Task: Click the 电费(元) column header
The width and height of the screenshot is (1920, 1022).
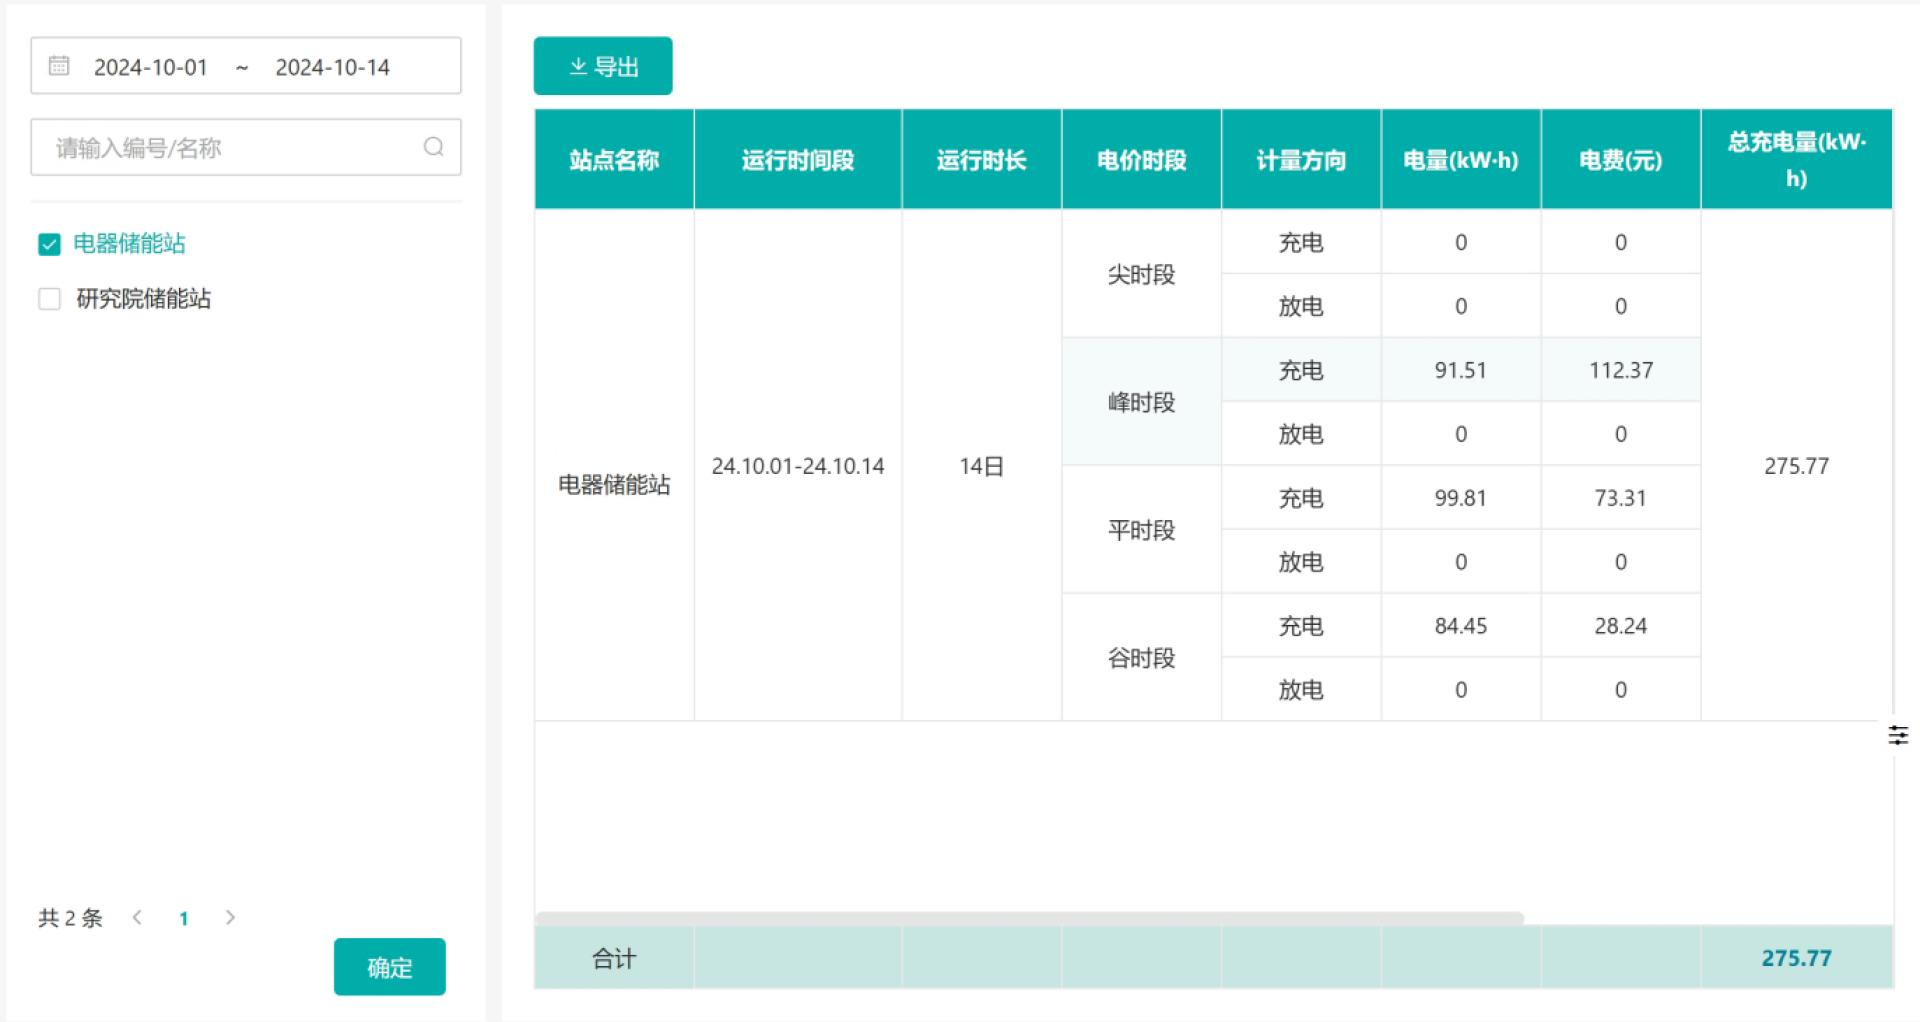Action: tap(1621, 160)
